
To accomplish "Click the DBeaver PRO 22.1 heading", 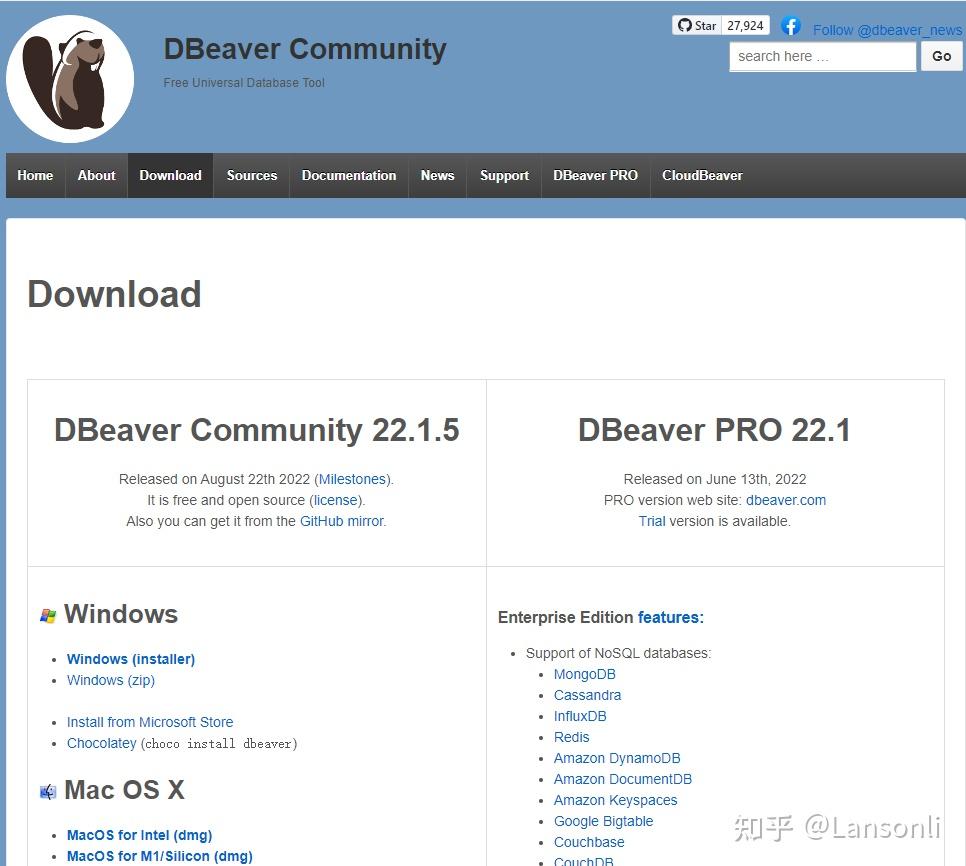I will [x=714, y=430].
